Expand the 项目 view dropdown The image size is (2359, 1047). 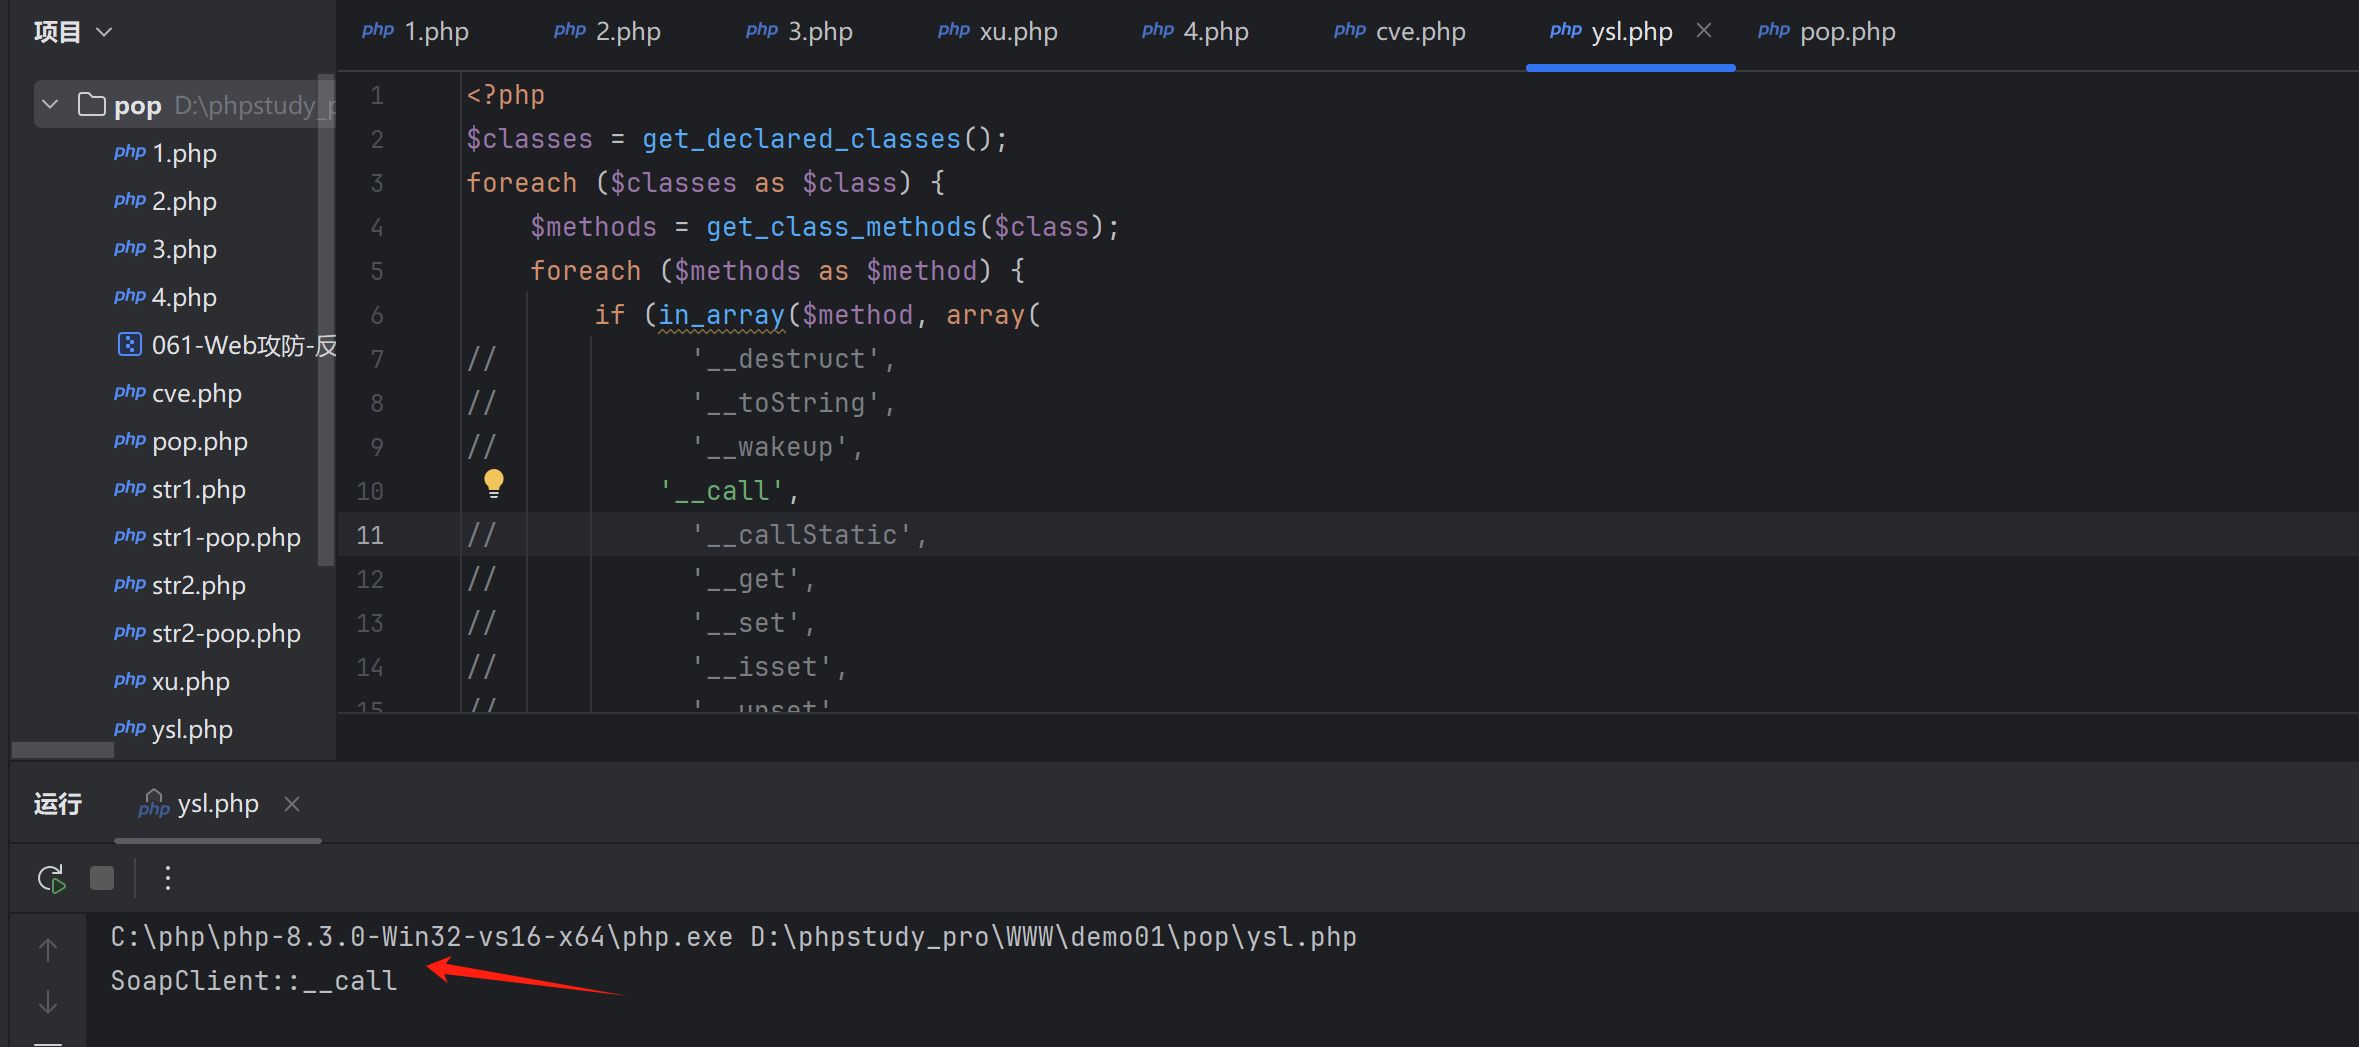point(104,32)
